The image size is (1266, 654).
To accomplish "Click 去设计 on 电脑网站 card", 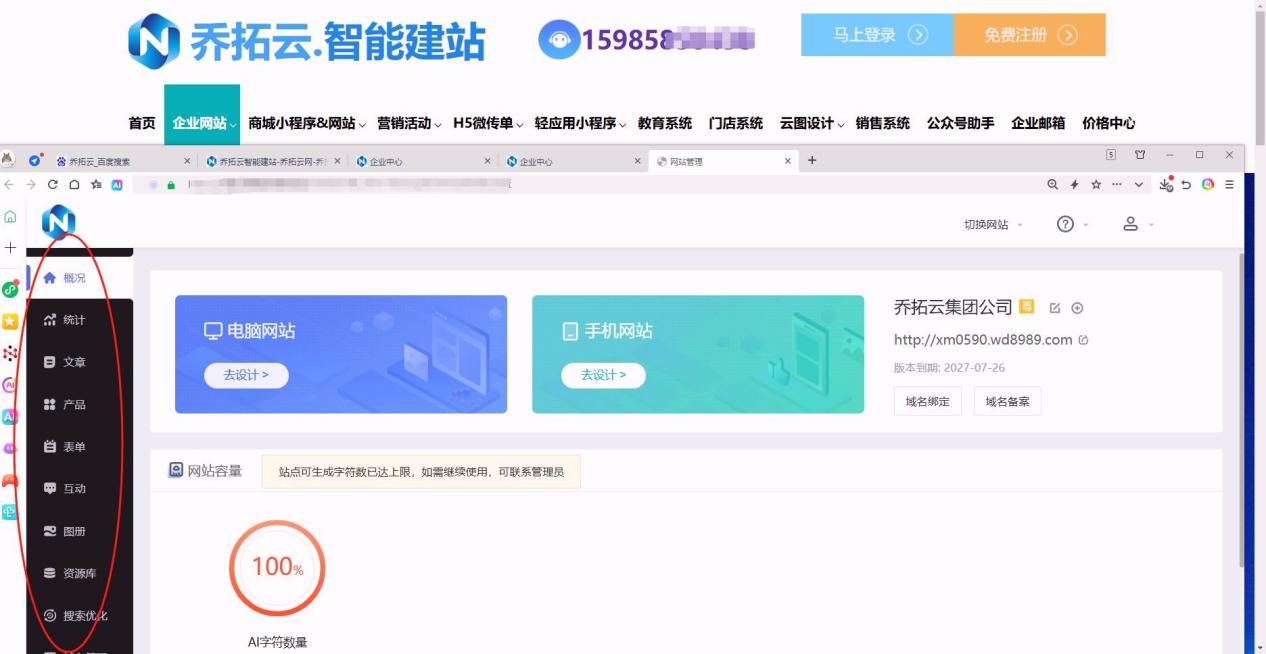I will click(x=246, y=375).
